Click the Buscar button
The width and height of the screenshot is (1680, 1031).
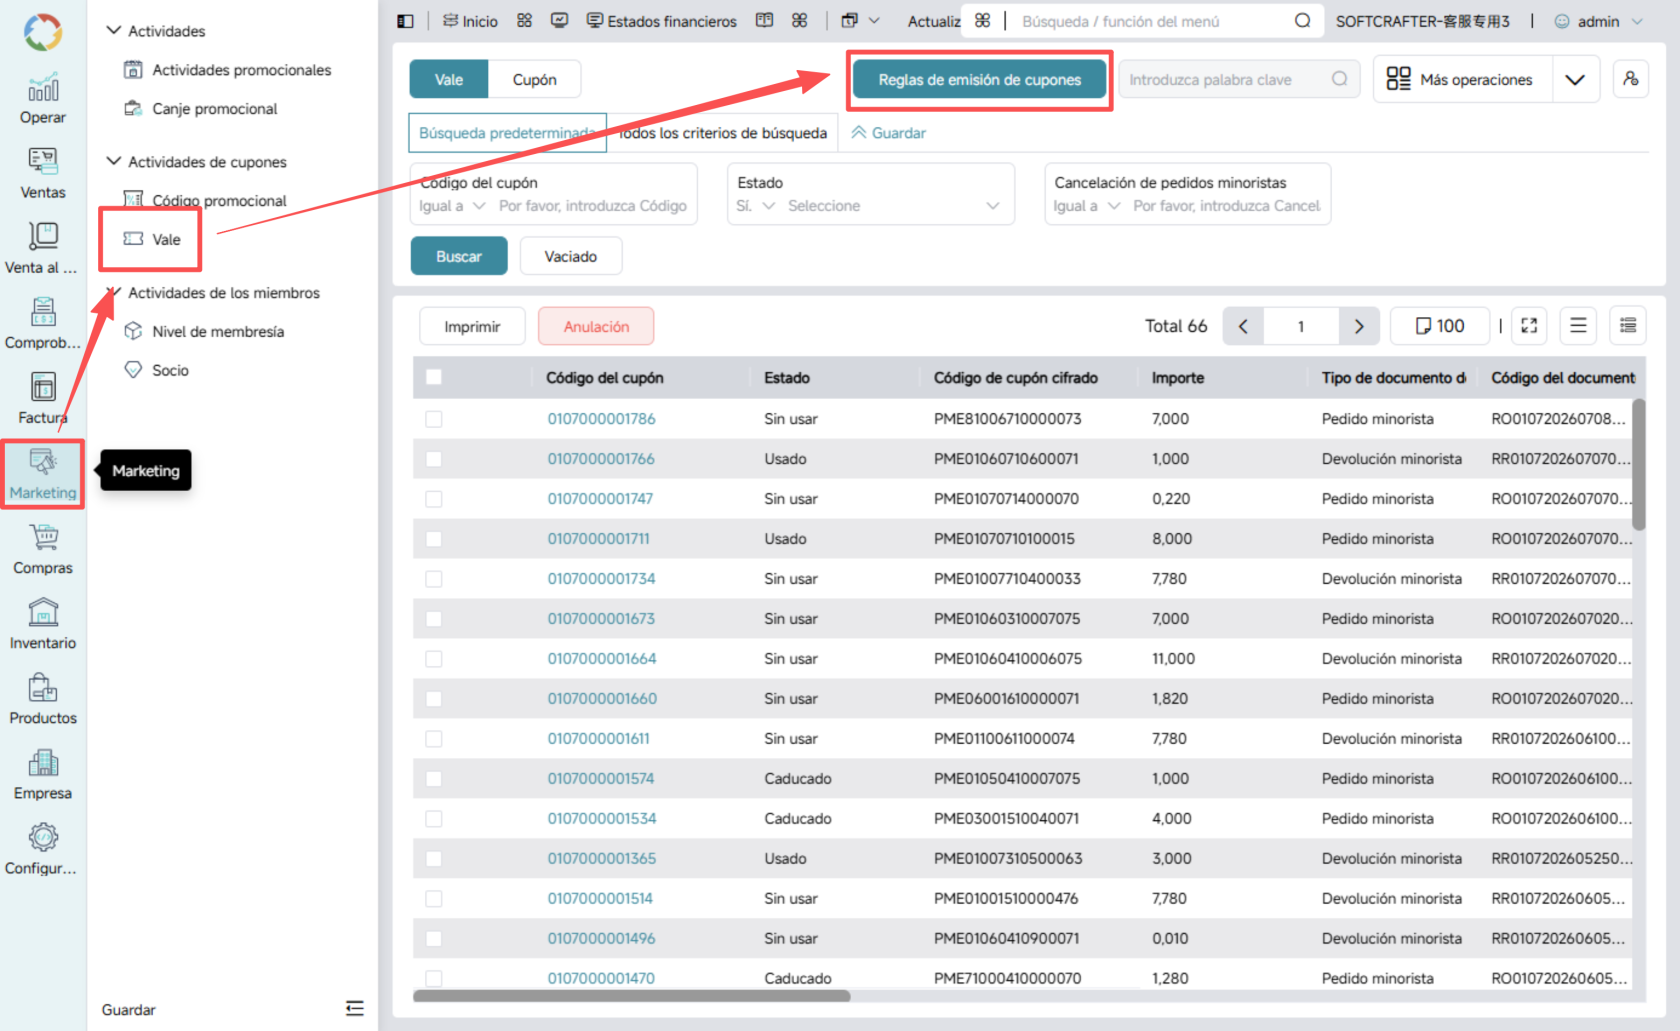coord(459,256)
